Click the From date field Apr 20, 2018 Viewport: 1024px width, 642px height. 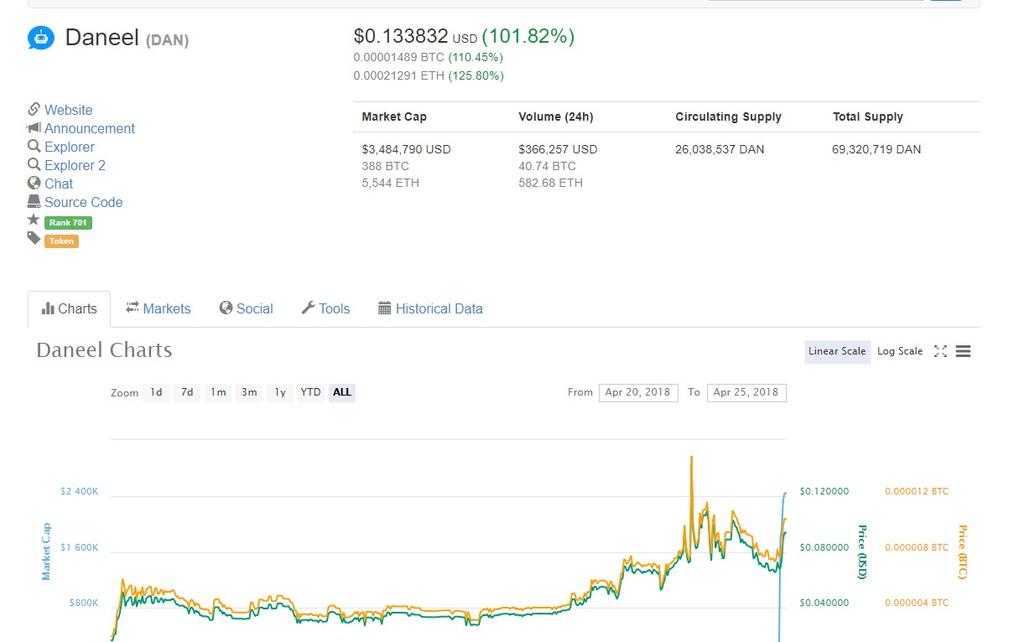(638, 393)
